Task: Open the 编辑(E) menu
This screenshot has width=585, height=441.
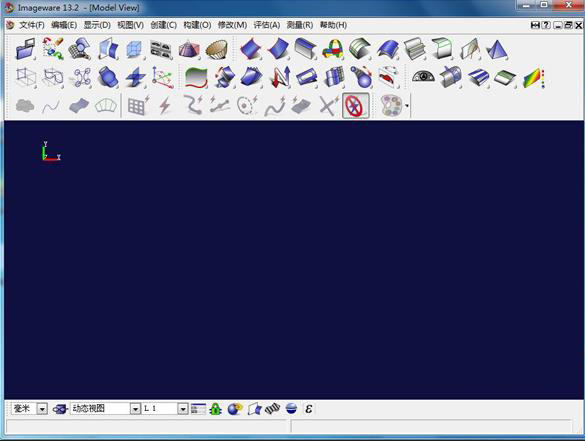Action: coord(64,25)
